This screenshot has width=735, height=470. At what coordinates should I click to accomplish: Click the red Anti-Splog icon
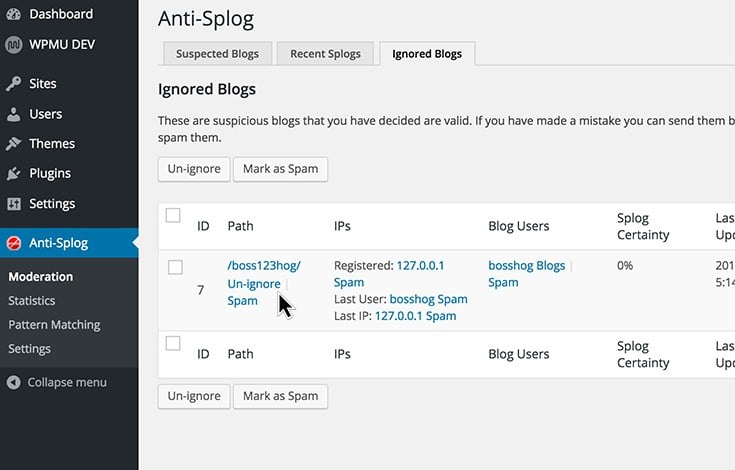[14, 243]
